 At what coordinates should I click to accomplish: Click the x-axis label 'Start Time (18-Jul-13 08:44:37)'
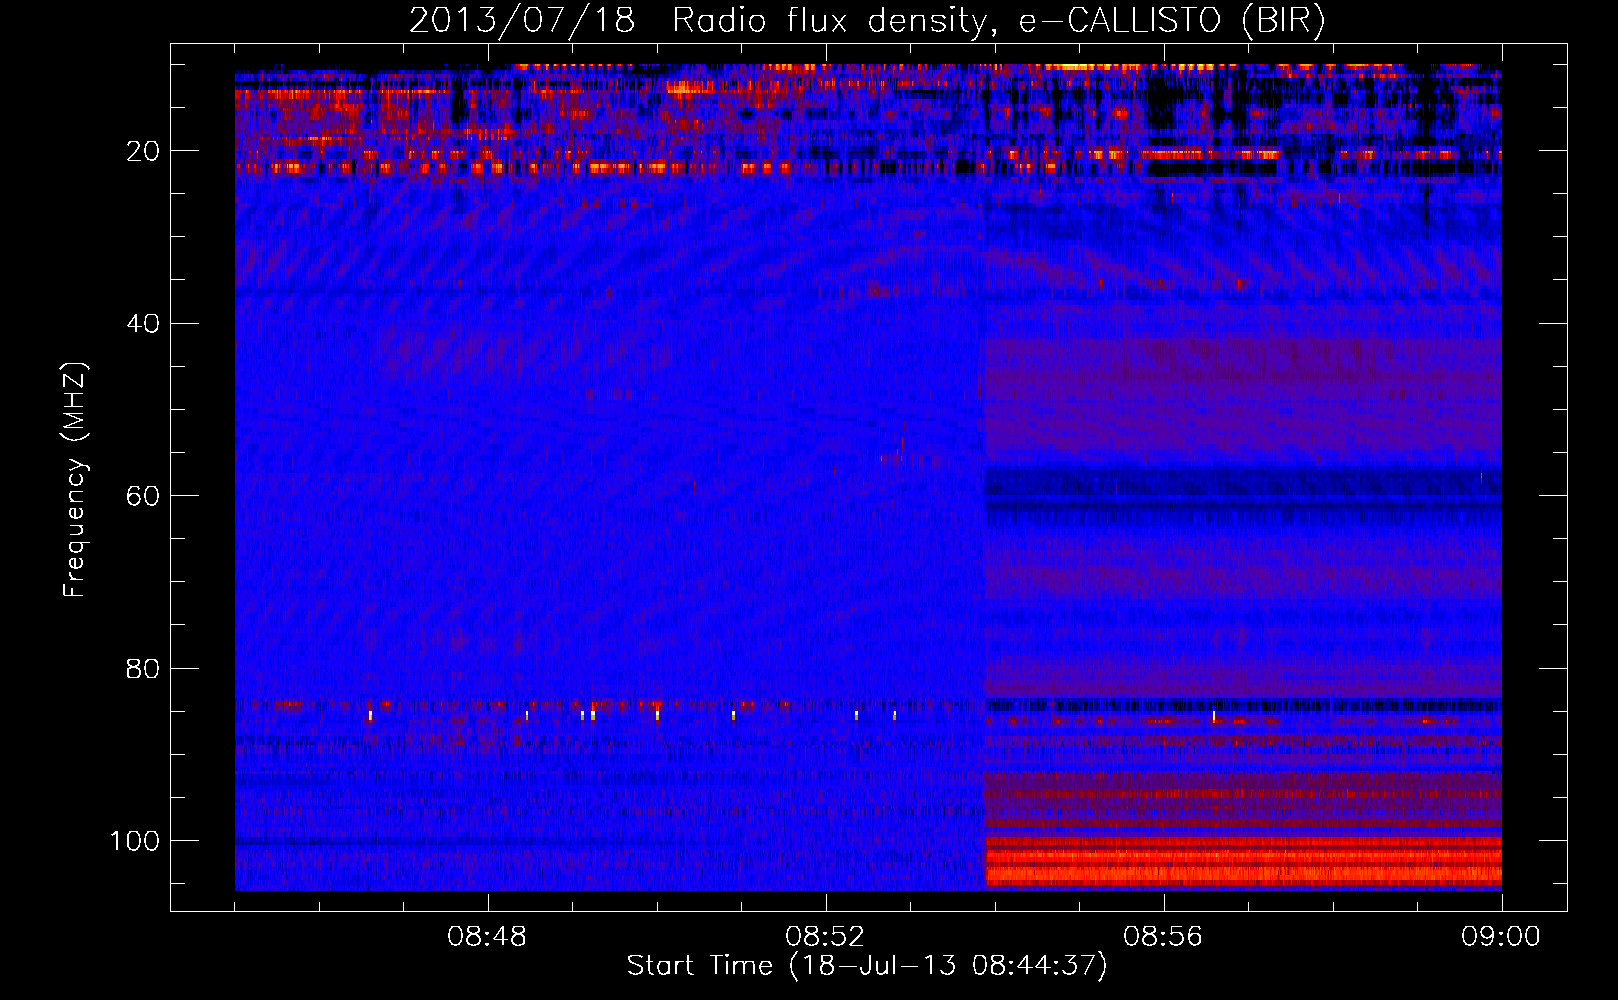(867, 966)
